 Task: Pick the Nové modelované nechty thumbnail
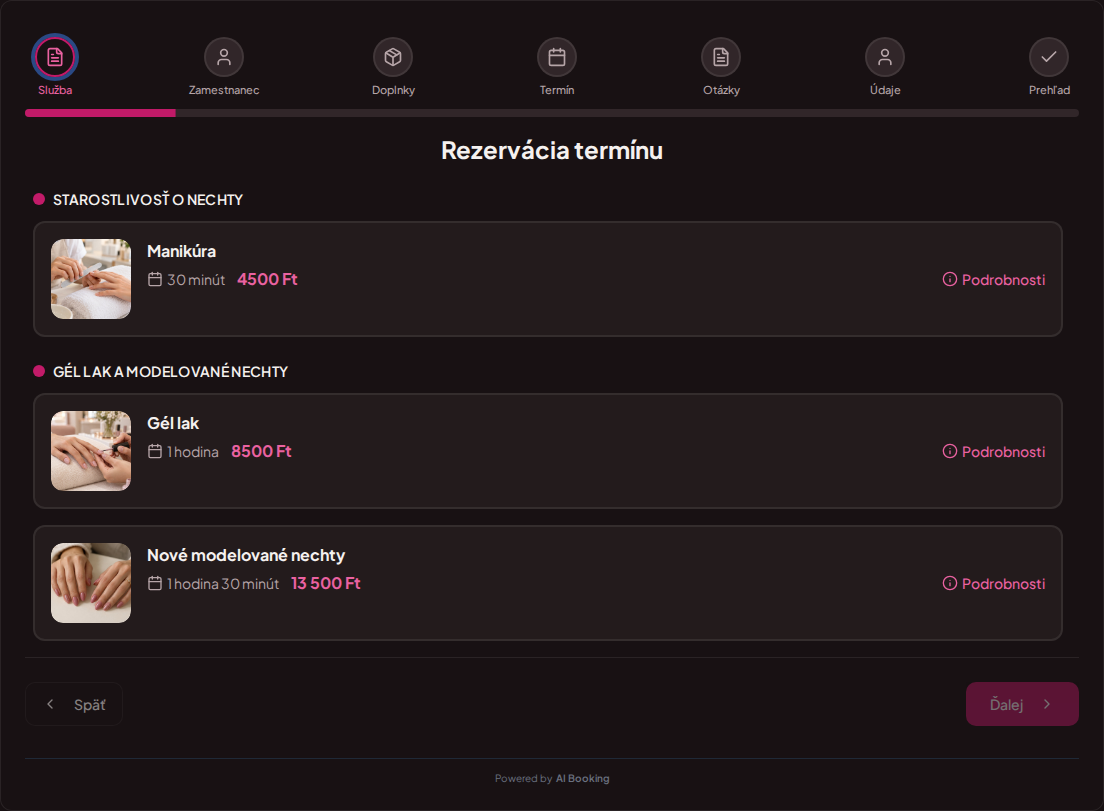pos(91,583)
